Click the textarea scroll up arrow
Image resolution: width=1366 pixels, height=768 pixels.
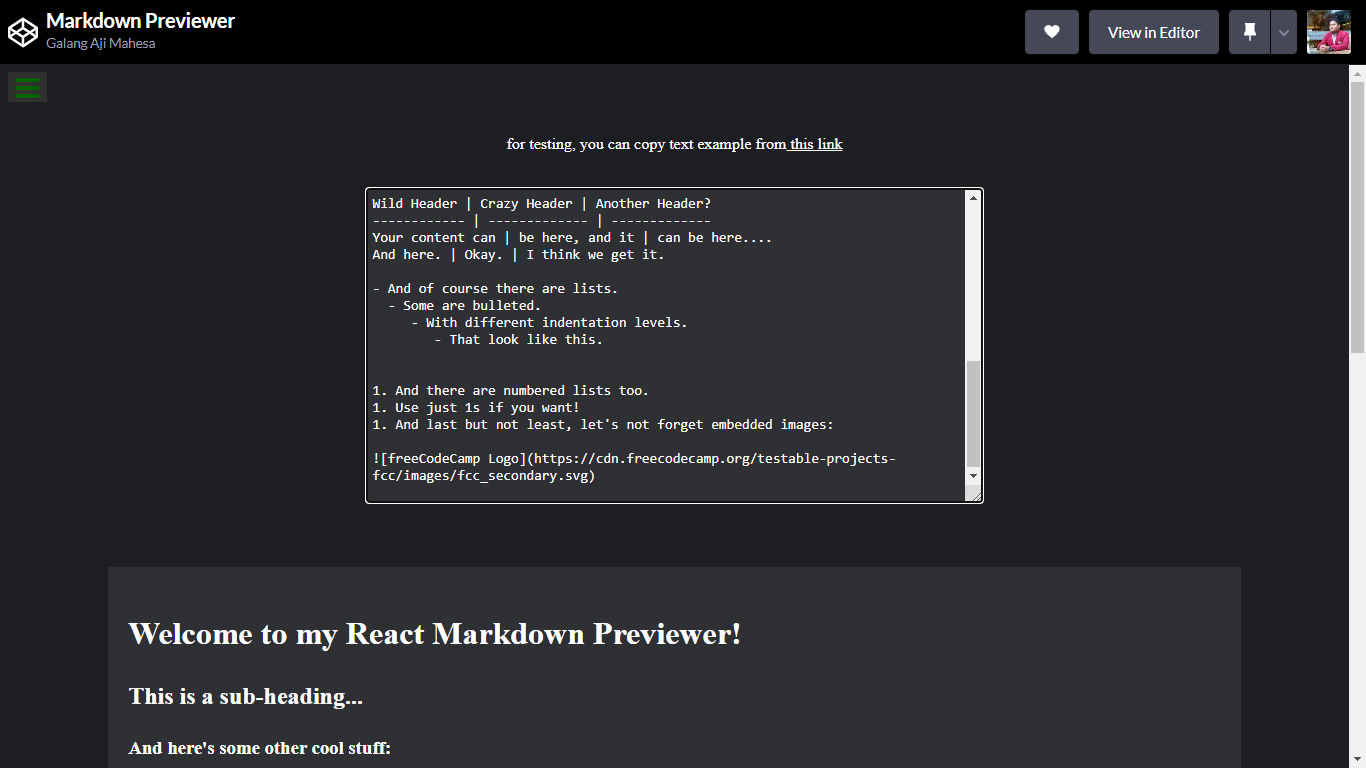973,197
